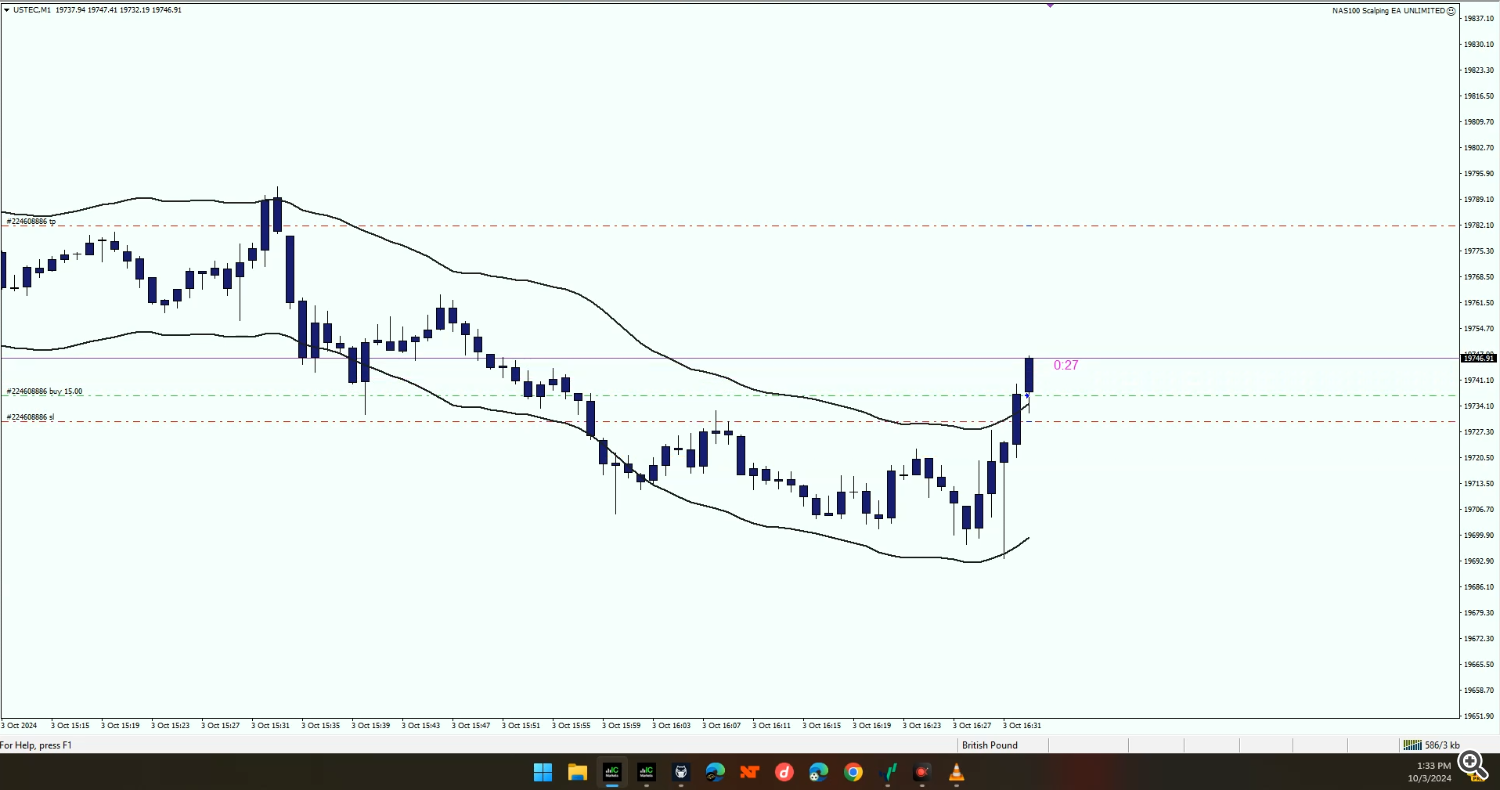Select the #224608886 tp order line label
This screenshot has height=790, width=1500.
click(x=31, y=221)
